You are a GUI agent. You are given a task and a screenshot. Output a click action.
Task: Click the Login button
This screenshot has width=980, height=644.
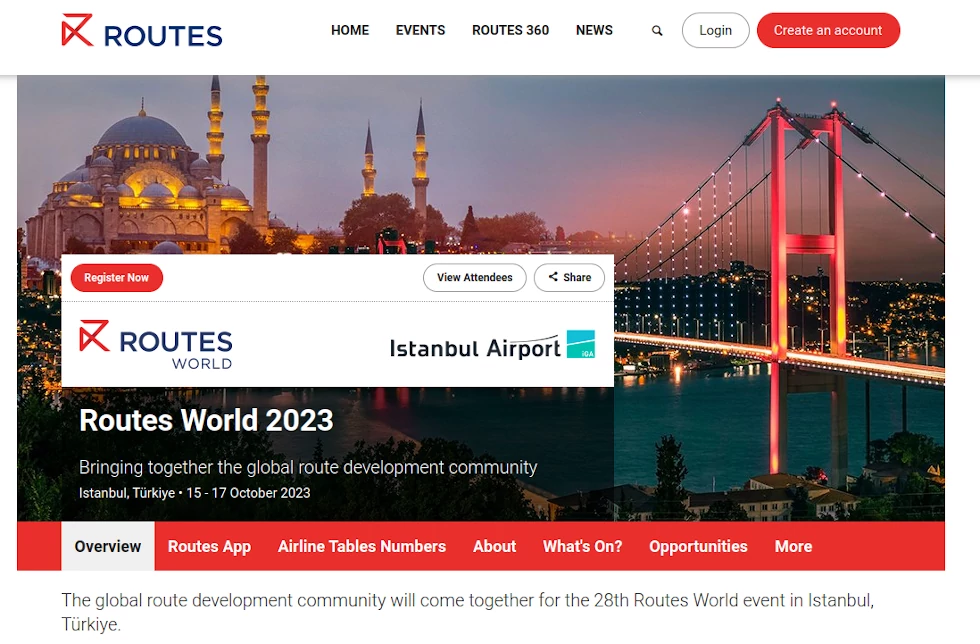(716, 30)
